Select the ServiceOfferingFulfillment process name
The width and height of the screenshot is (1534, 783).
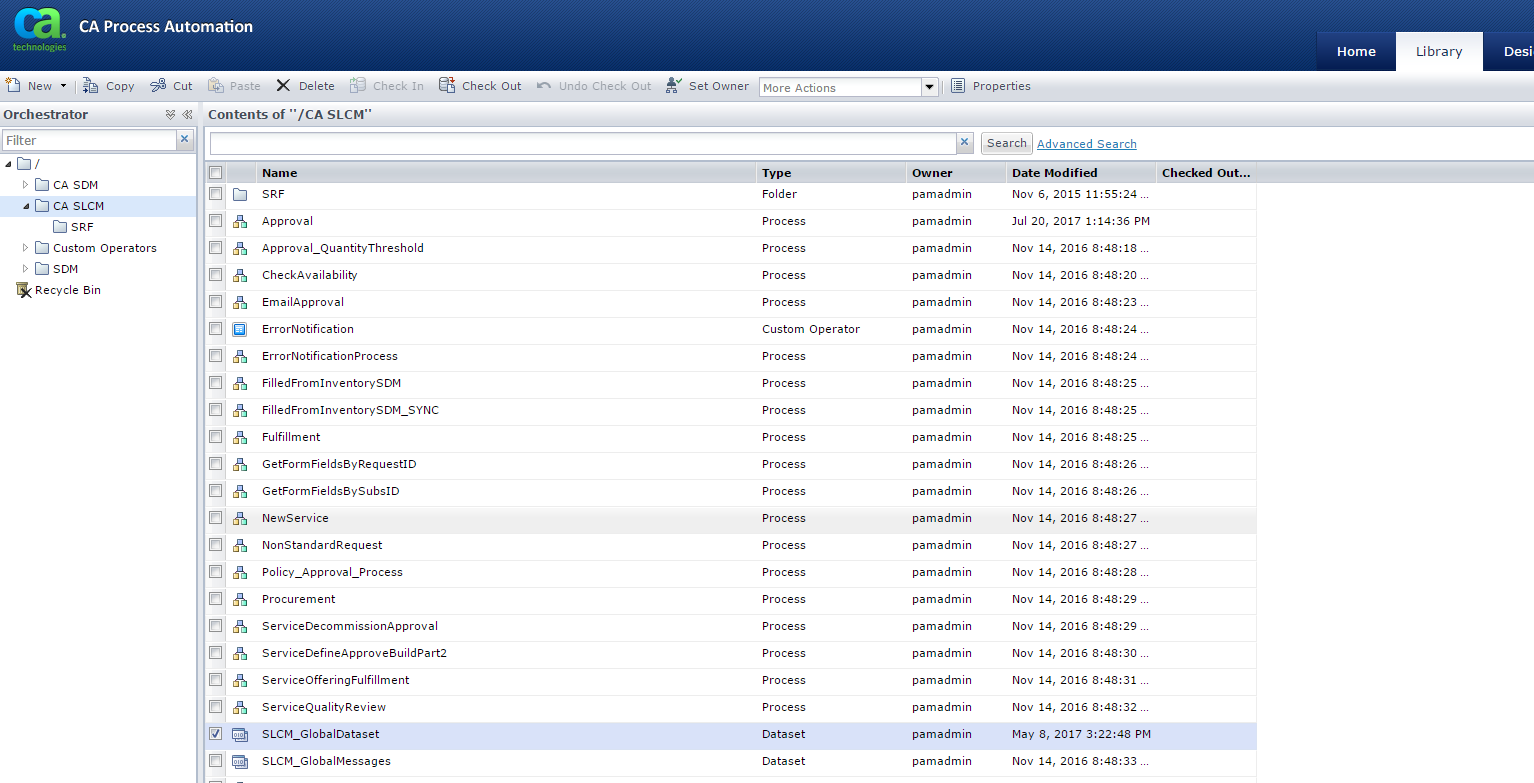click(x=336, y=680)
